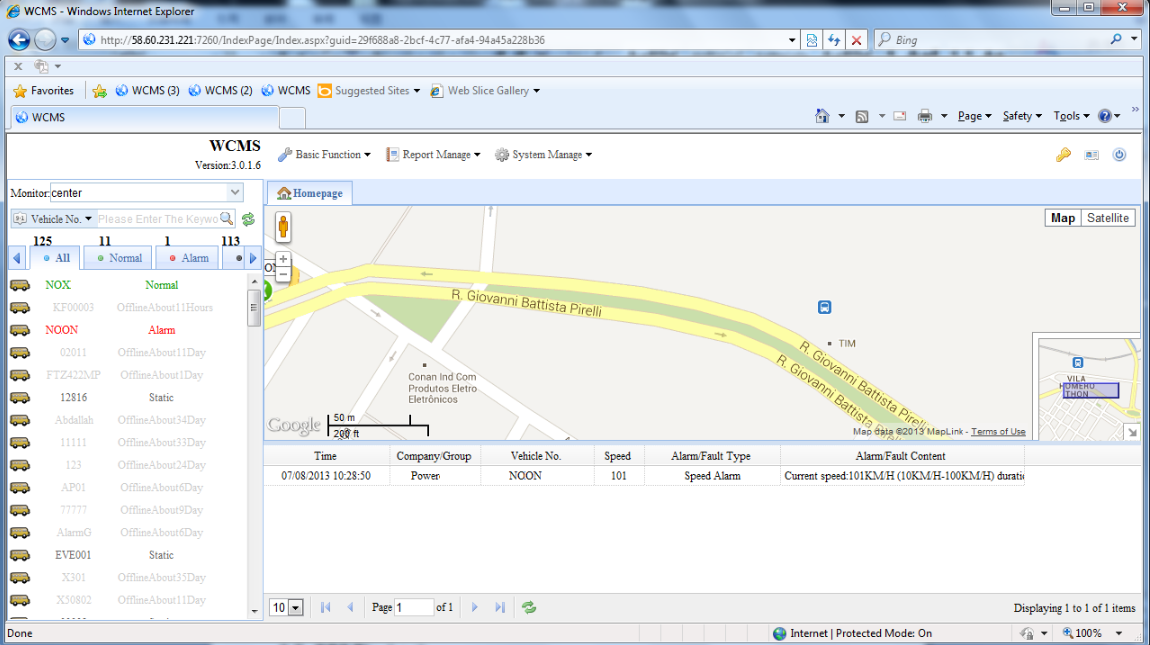The image size is (1150, 645).
Task: Click the bus icon next to NOON vehicle
Action: point(19,330)
